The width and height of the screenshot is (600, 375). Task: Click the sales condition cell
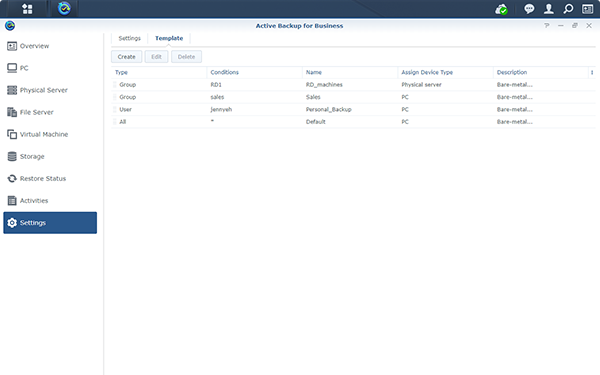click(217, 97)
